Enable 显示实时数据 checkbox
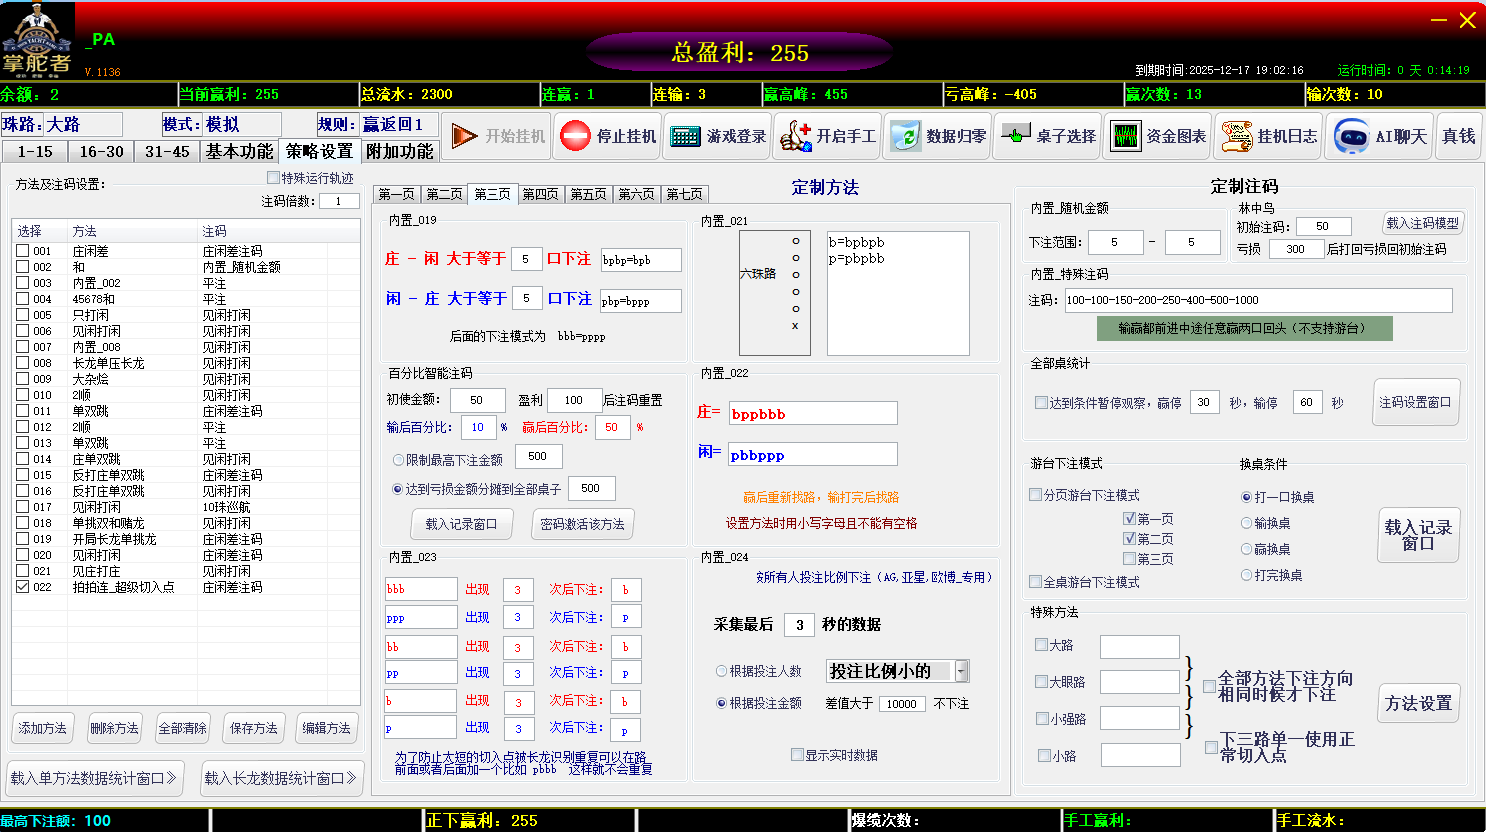 pos(797,755)
